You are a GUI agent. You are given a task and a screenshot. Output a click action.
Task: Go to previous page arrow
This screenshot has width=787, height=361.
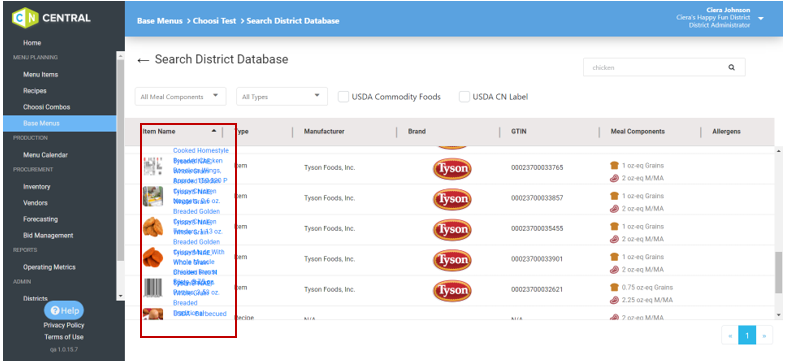coord(730,335)
